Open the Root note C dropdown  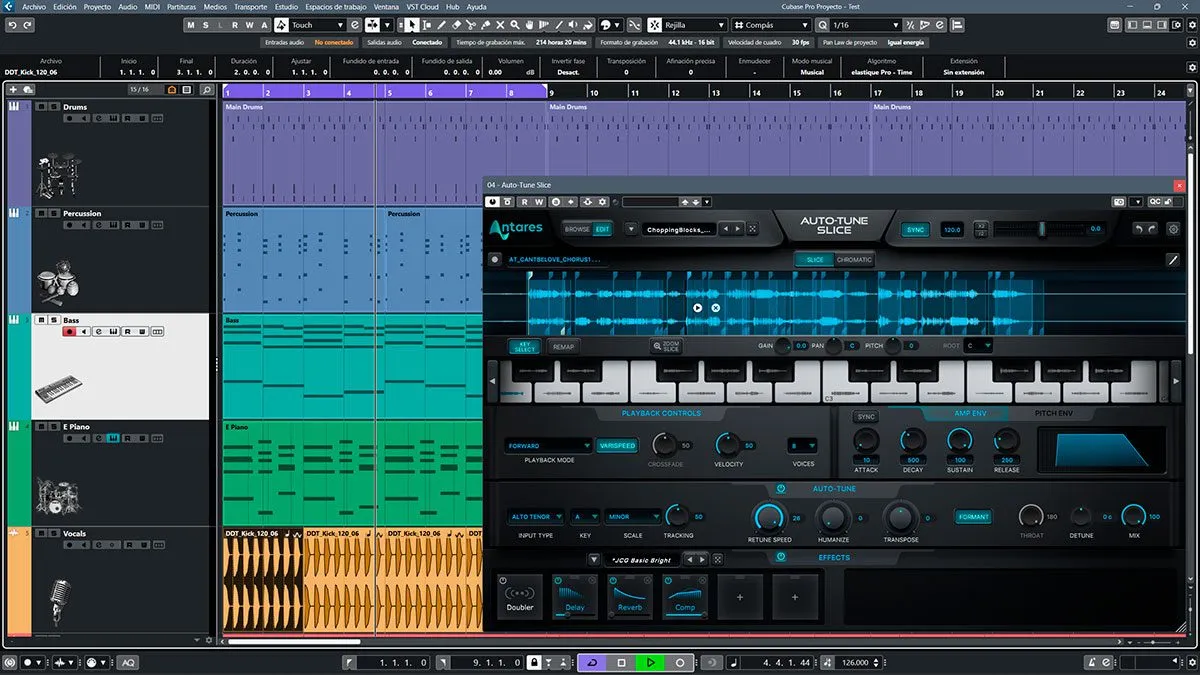tap(978, 346)
